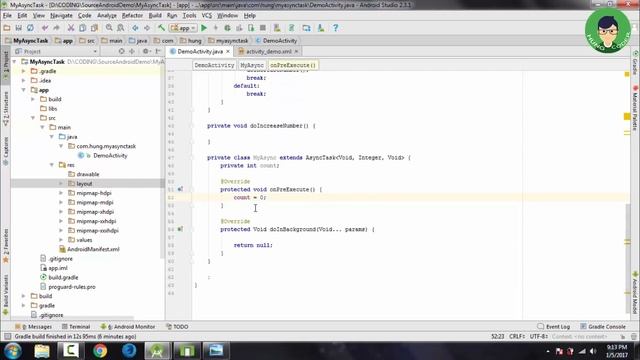Click the Replace toolbar icon
The height and width of the screenshot is (360, 640).
pyautogui.click(x=121, y=28)
